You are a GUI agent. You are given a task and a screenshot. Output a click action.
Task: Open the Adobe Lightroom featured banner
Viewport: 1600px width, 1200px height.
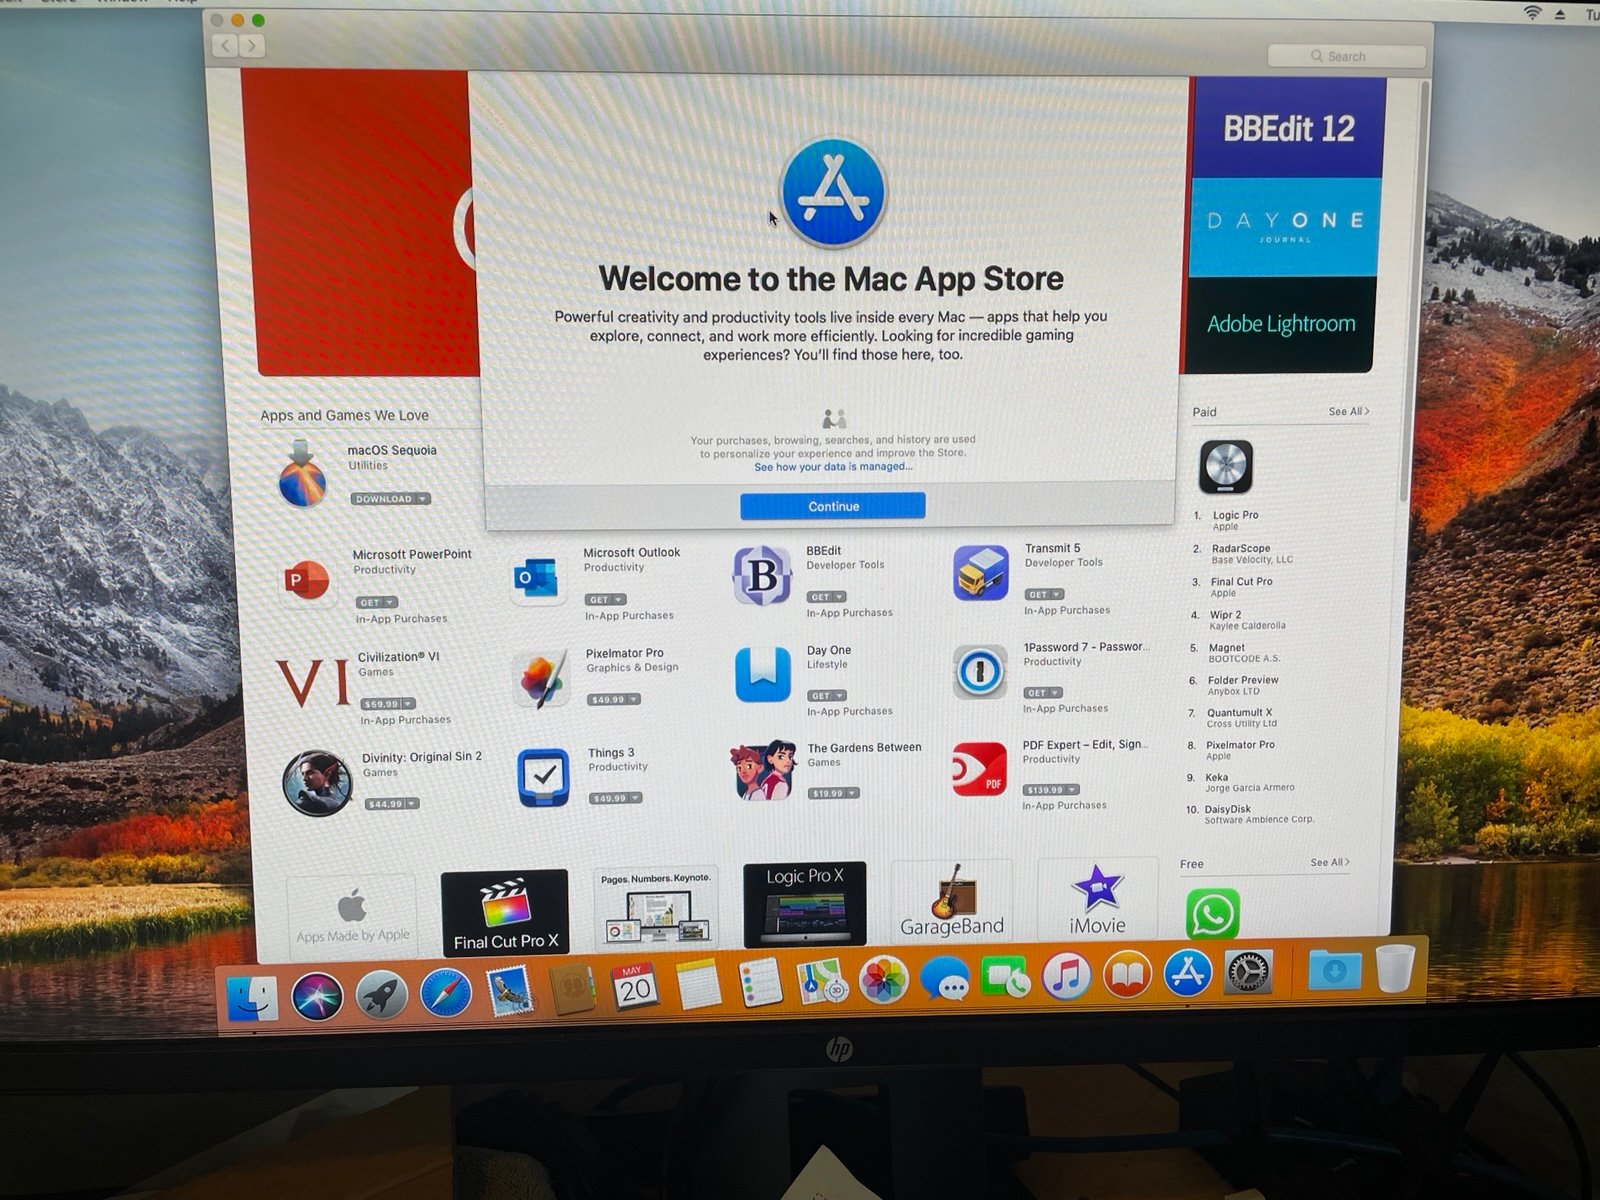click(1281, 324)
